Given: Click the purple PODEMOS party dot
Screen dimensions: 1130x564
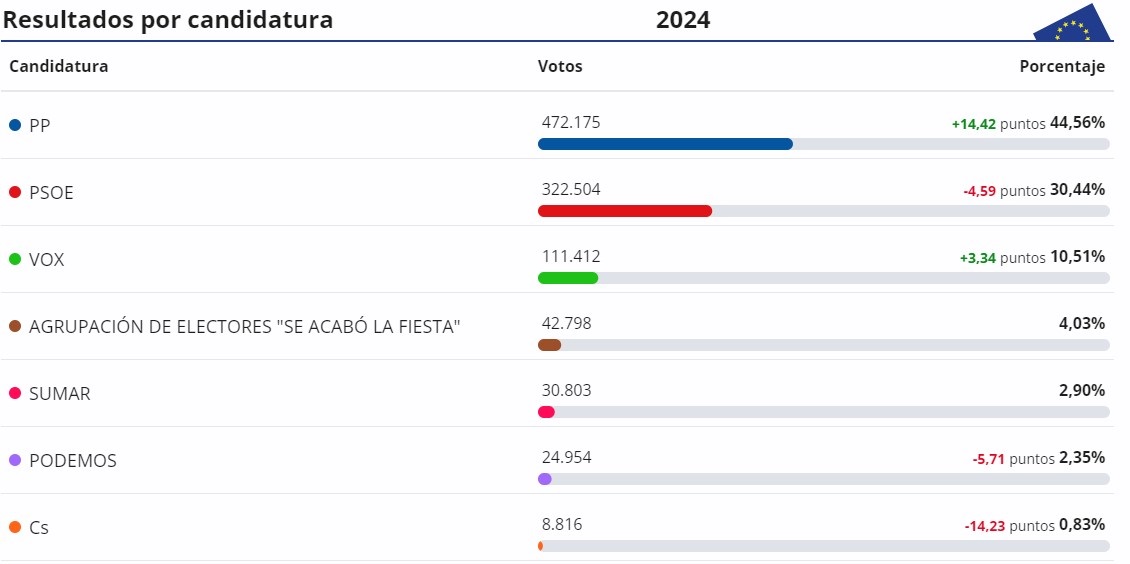Looking at the screenshot, I should click(x=15, y=460).
